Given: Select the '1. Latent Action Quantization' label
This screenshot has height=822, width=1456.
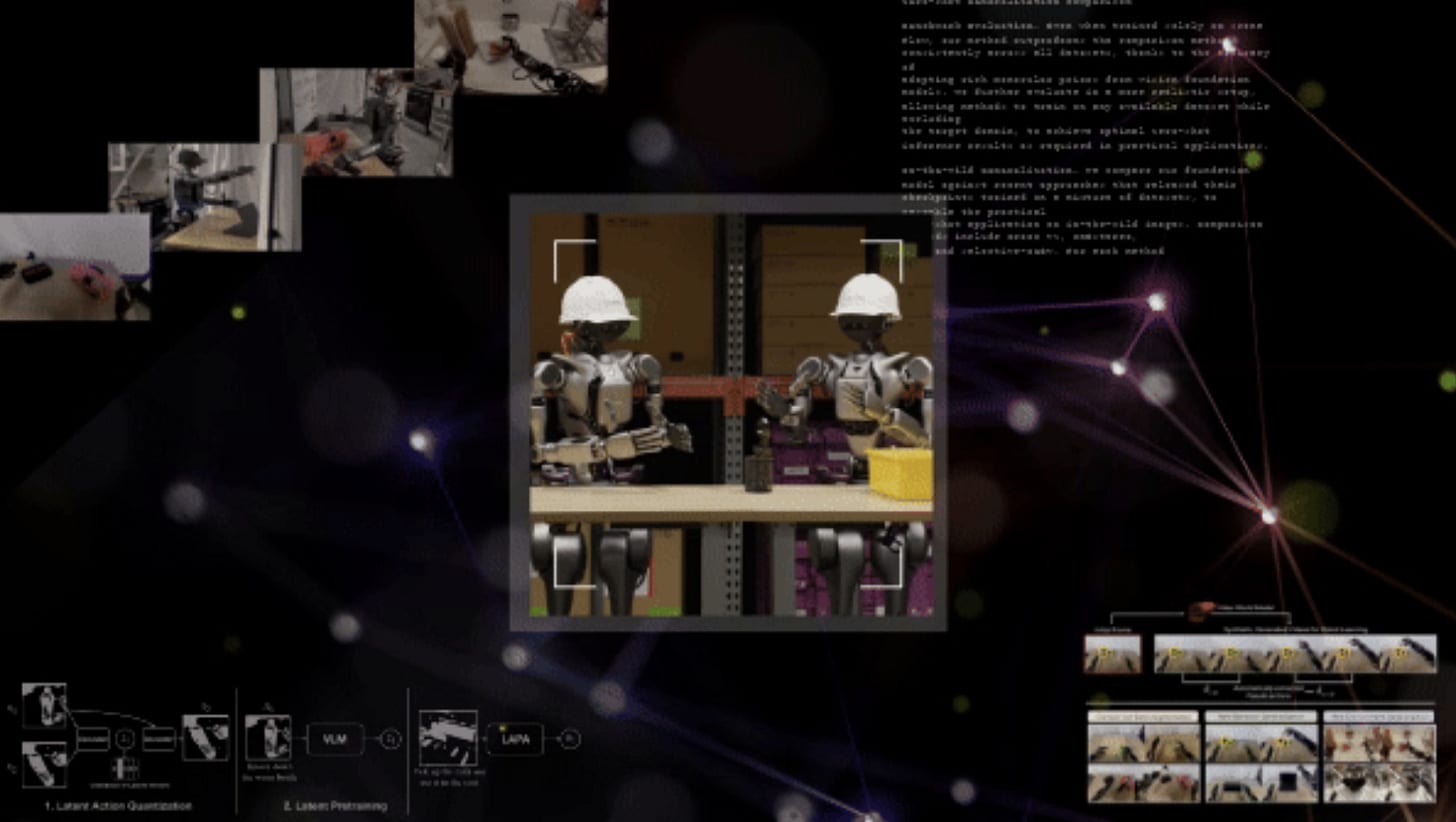Looking at the screenshot, I should [118, 805].
